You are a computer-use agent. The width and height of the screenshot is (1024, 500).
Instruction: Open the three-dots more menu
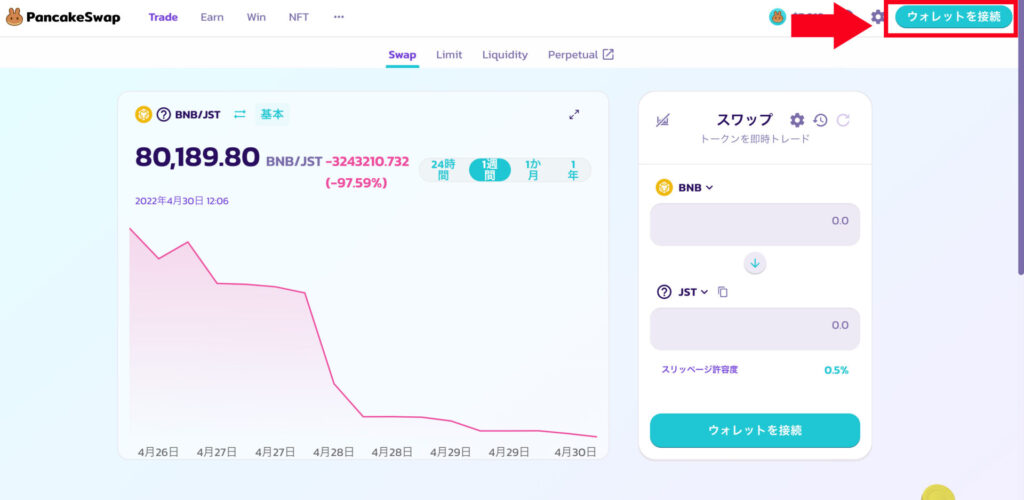(338, 17)
